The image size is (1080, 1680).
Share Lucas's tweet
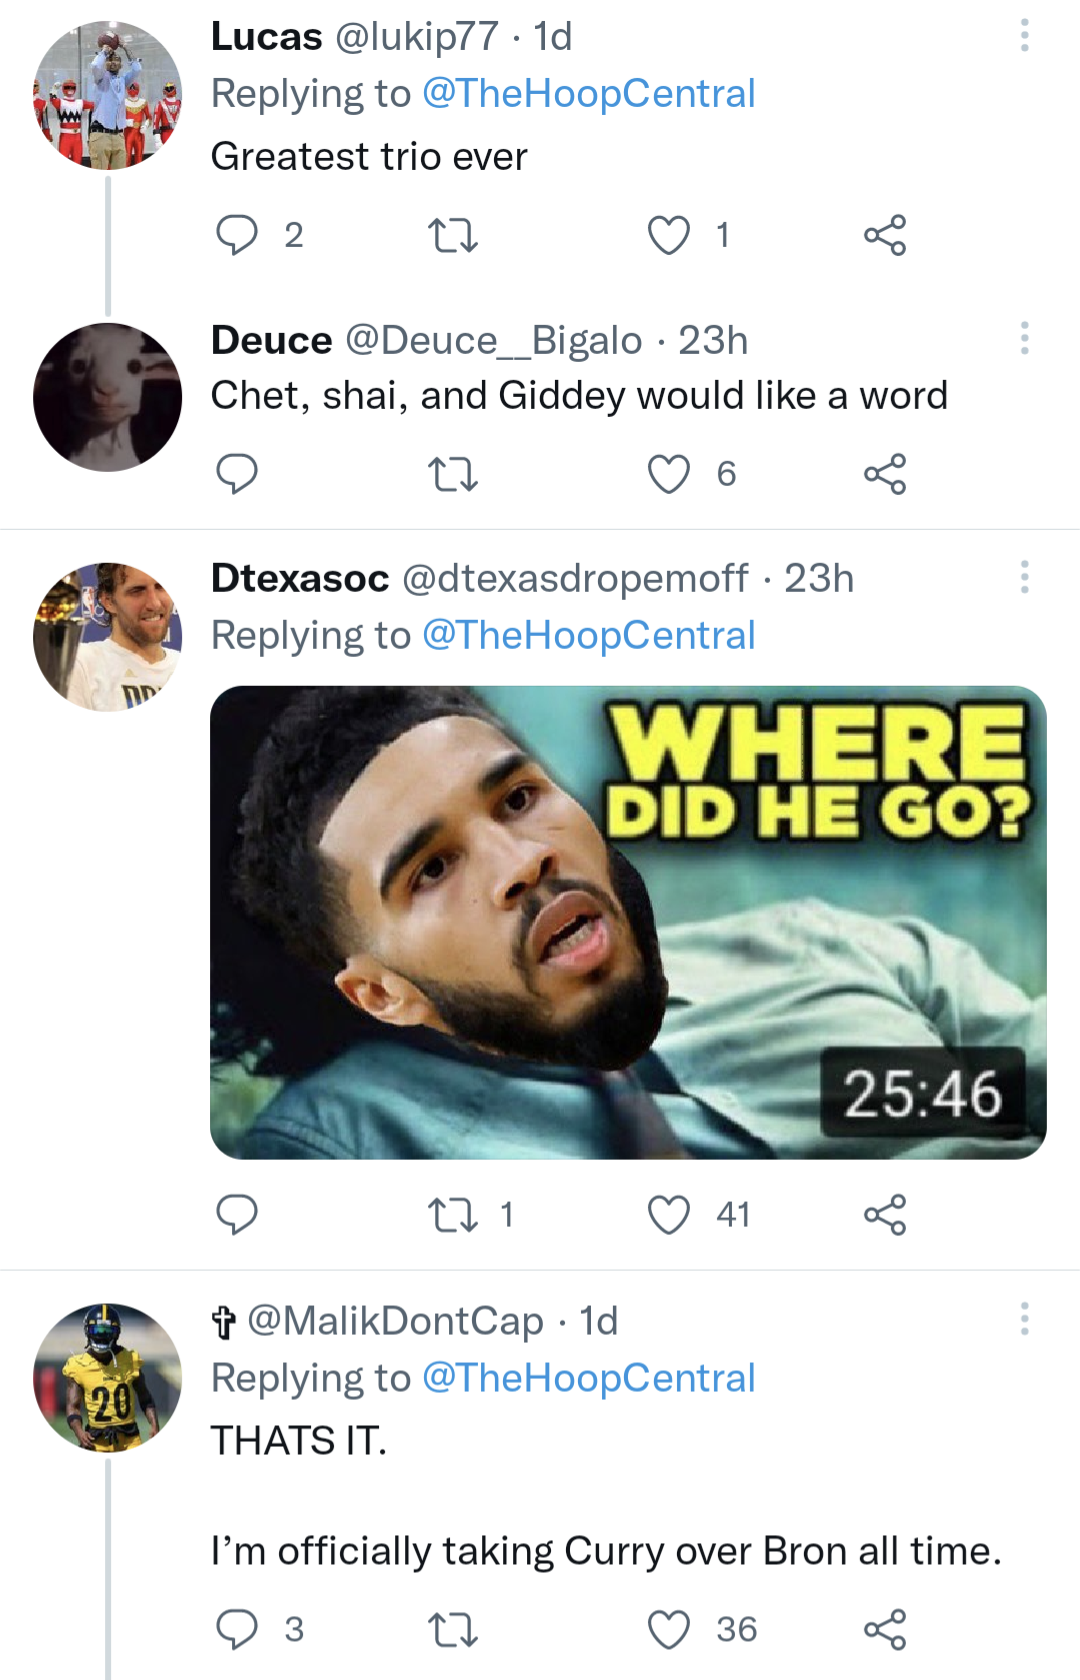(885, 235)
